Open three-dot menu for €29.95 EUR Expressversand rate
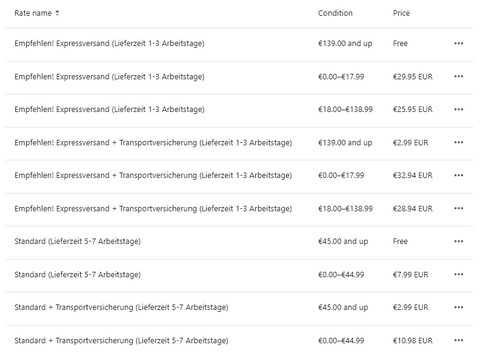480x362 pixels. pos(458,76)
